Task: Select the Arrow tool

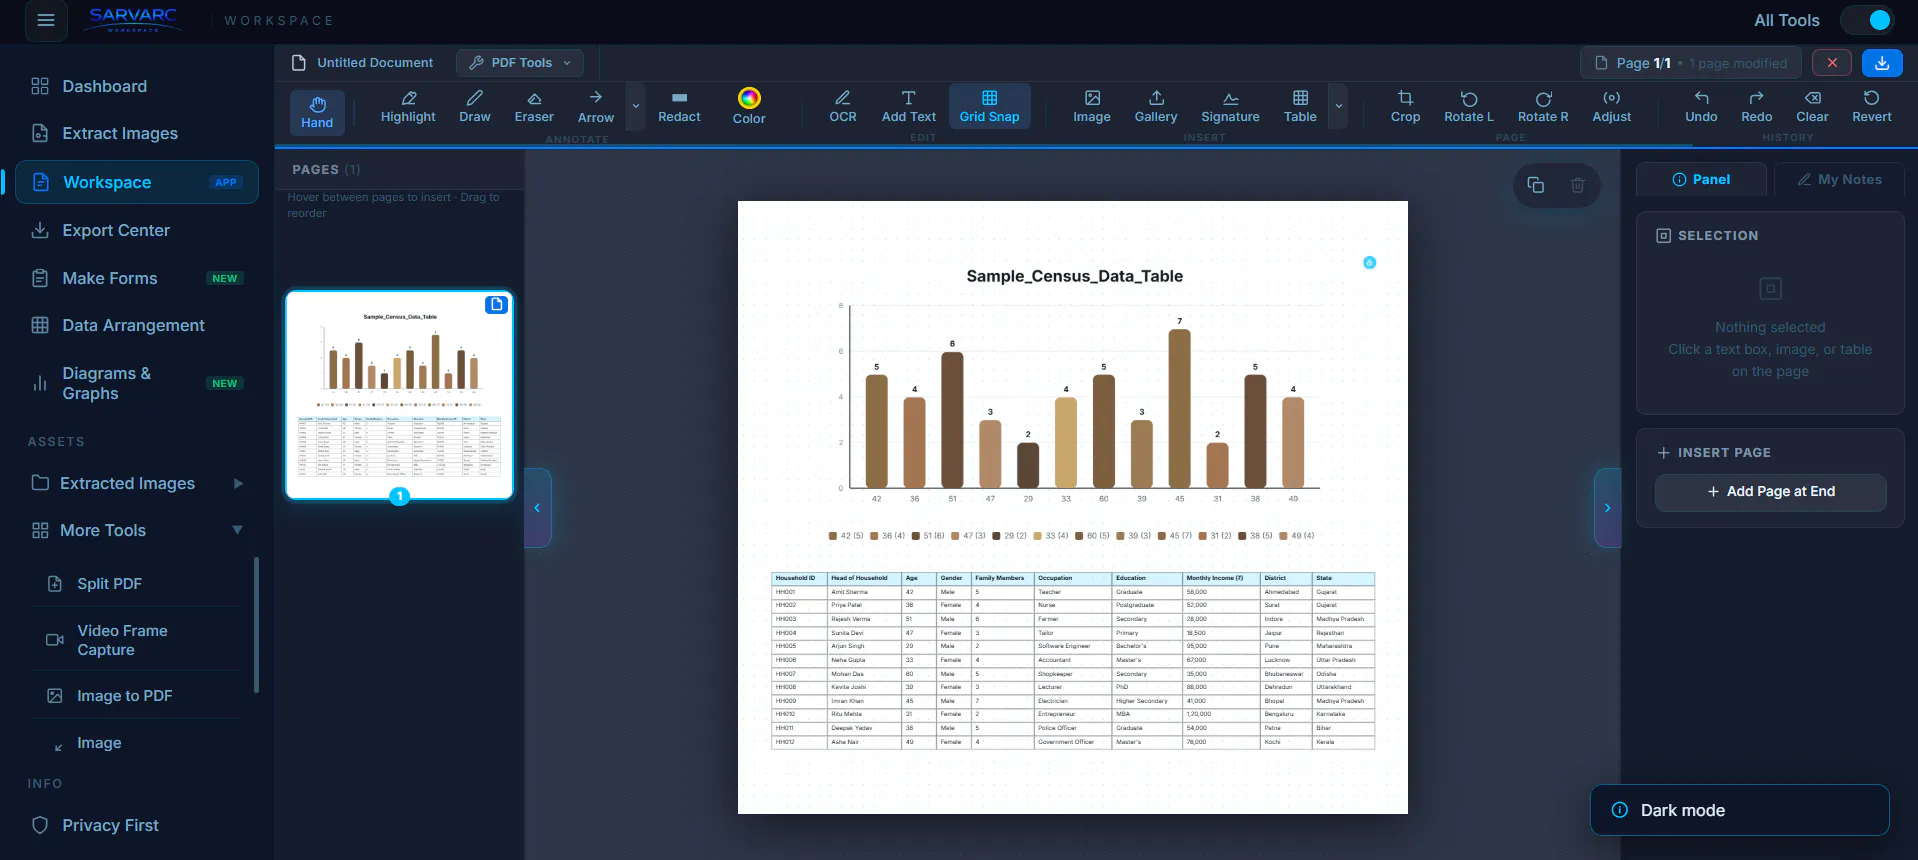Action: pos(596,107)
